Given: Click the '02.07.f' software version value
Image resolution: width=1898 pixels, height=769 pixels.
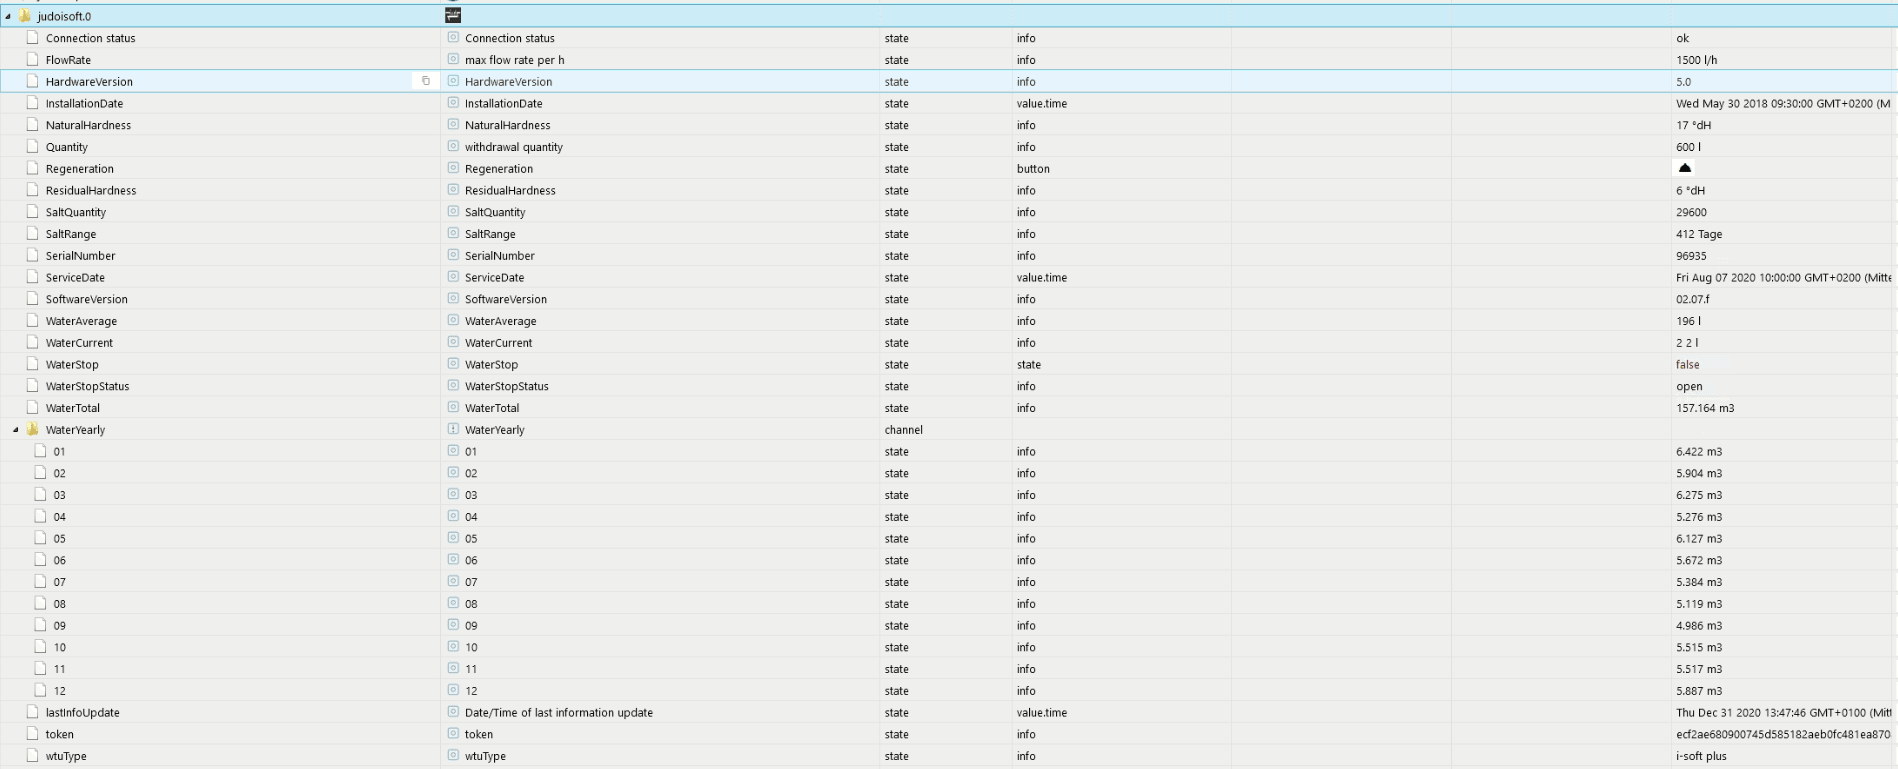Looking at the screenshot, I should [1693, 299].
